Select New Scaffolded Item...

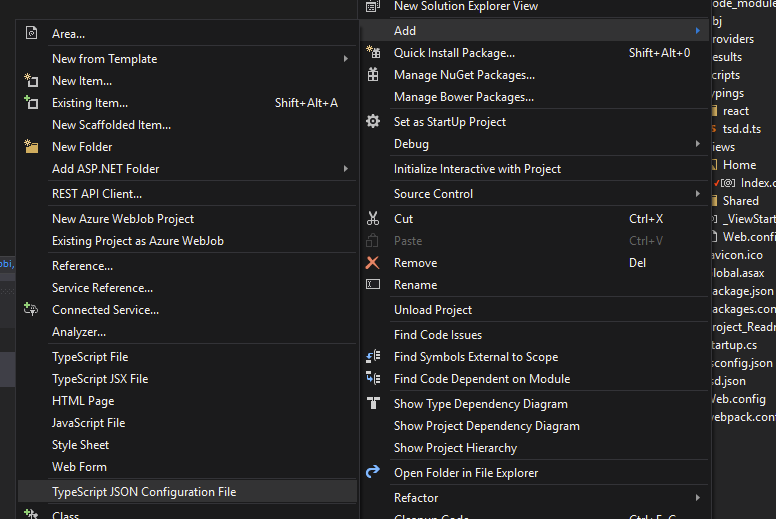click(187, 125)
